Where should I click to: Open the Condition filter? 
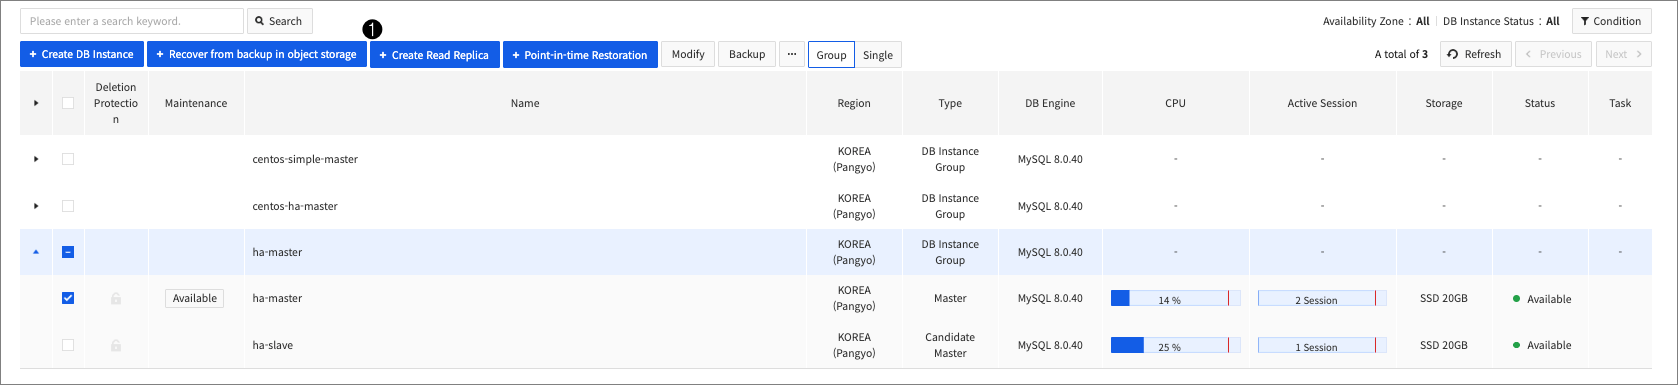pyautogui.click(x=1611, y=21)
